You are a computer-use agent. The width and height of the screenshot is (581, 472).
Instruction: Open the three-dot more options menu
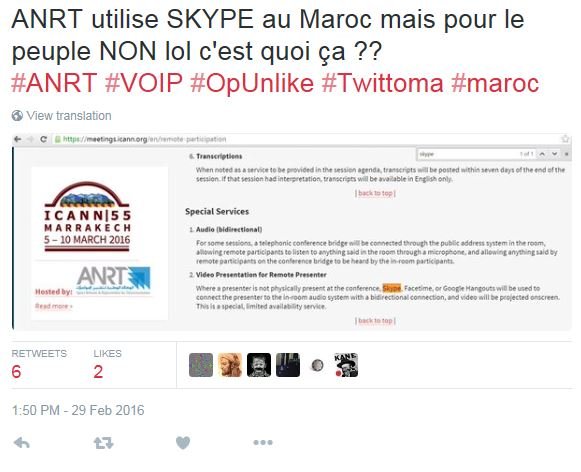263,442
